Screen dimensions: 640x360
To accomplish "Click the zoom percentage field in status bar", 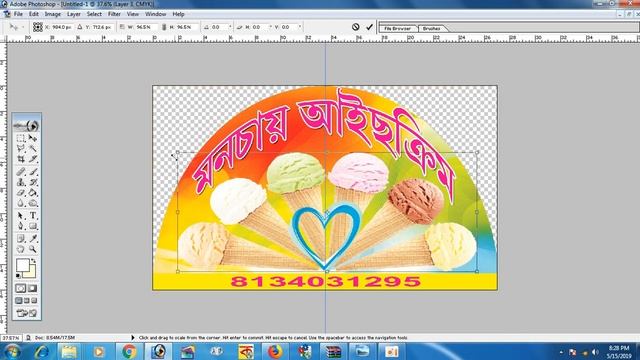I will tap(11, 338).
